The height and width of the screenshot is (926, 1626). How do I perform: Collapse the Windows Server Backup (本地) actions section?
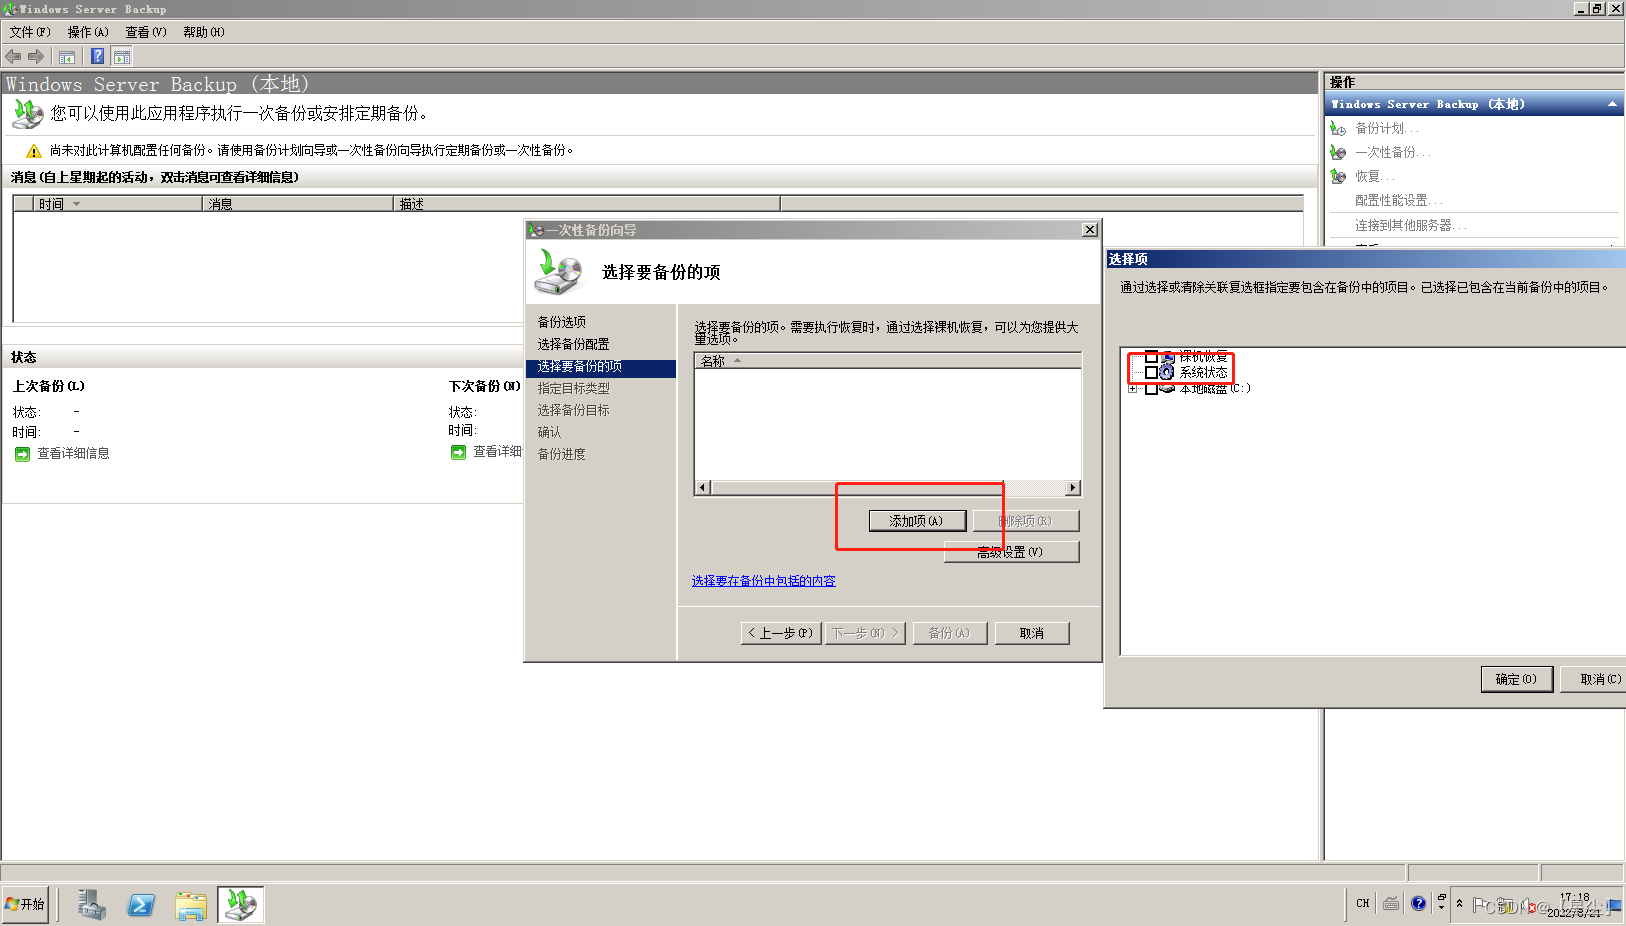click(1612, 104)
